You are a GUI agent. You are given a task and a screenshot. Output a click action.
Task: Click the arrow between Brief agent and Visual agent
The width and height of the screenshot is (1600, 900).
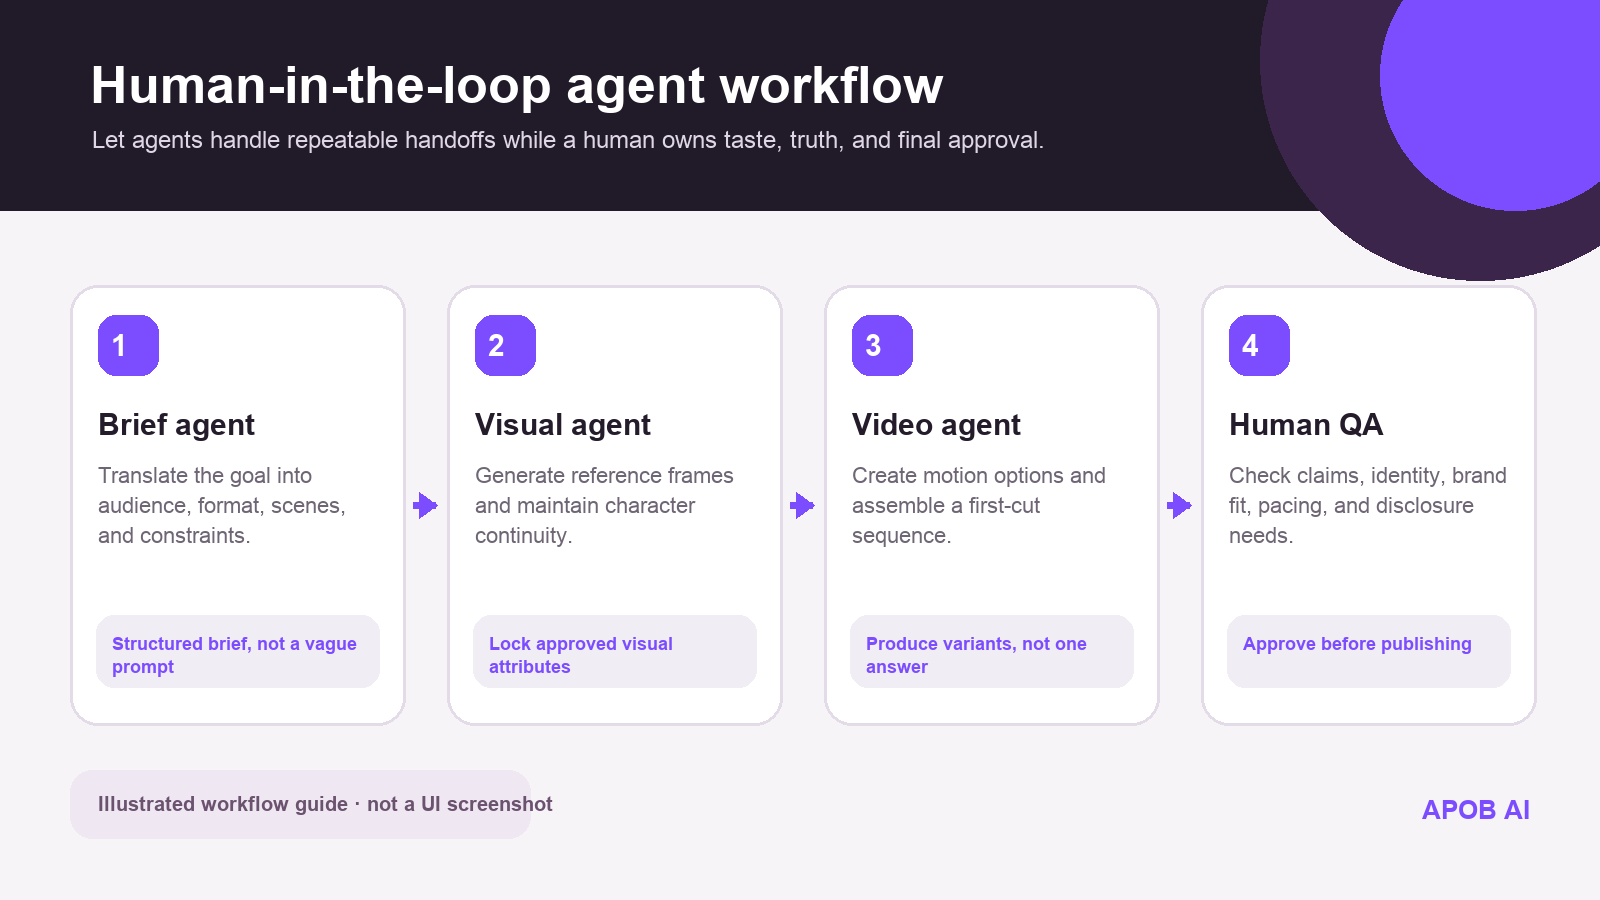point(426,505)
